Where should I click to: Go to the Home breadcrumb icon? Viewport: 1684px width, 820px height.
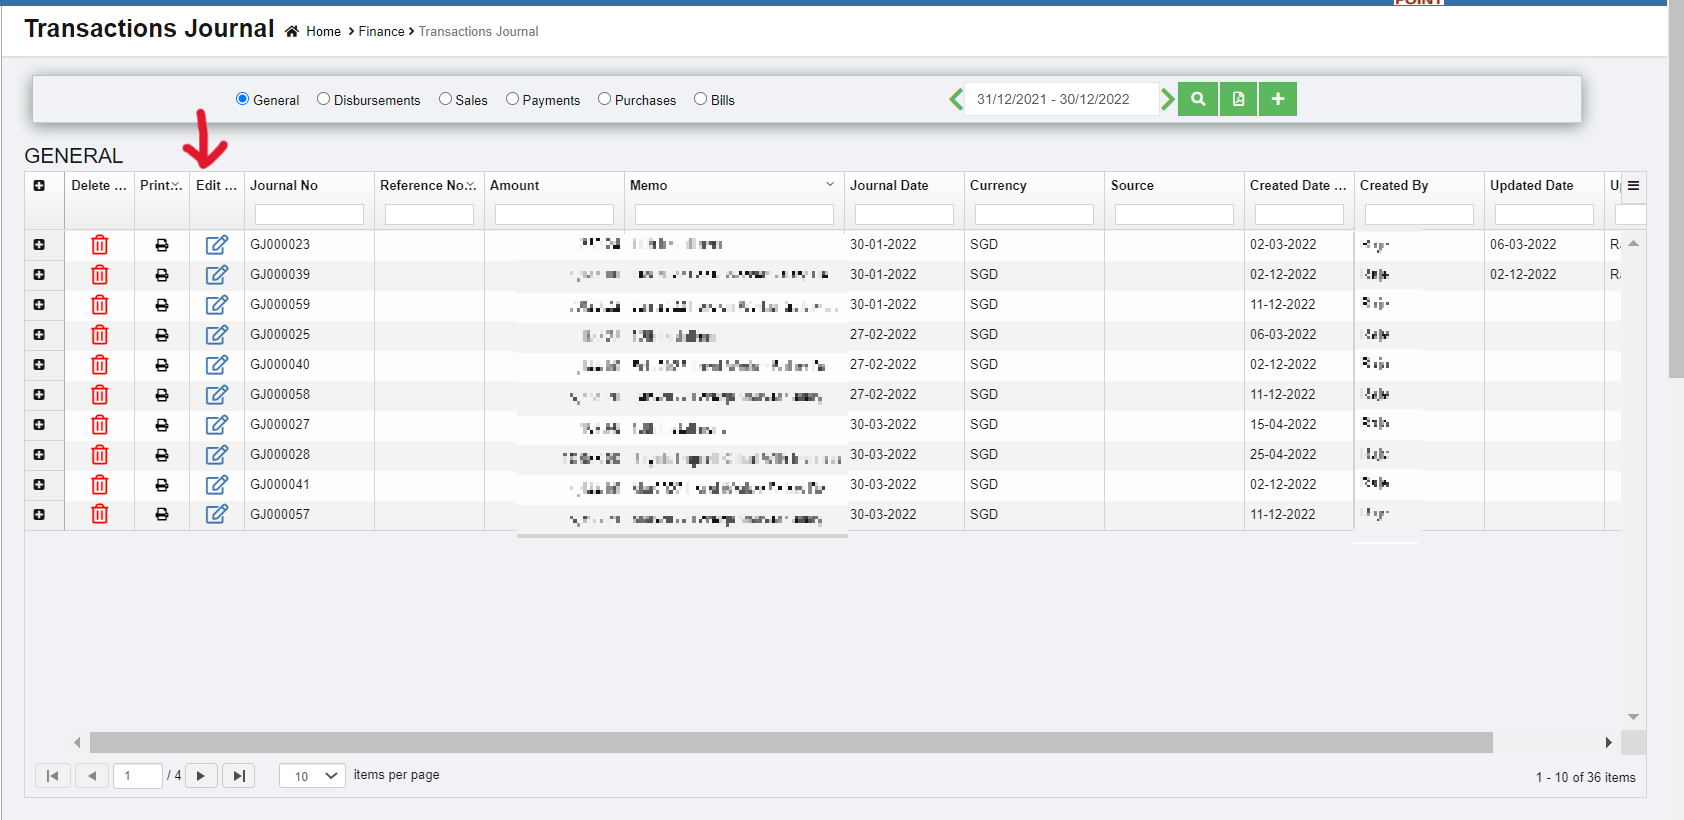pos(292,32)
